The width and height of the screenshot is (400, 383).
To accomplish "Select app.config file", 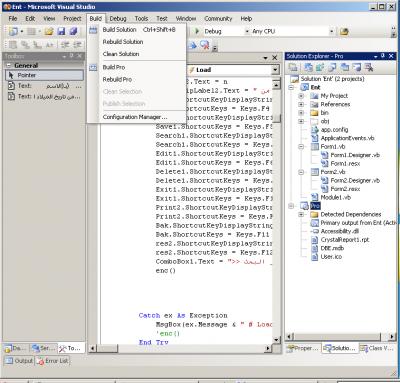I will point(334,130).
